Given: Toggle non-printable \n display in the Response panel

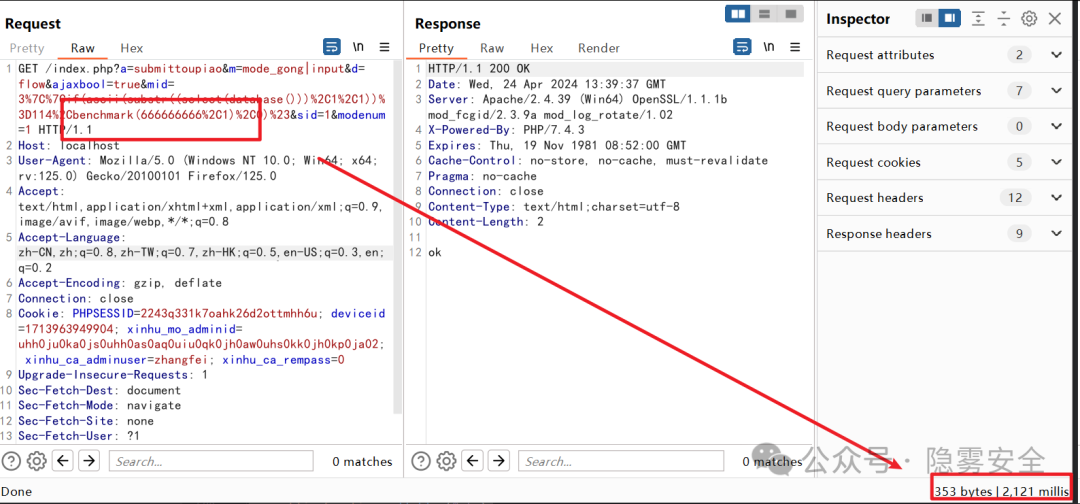Looking at the screenshot, I should point(769,47).
